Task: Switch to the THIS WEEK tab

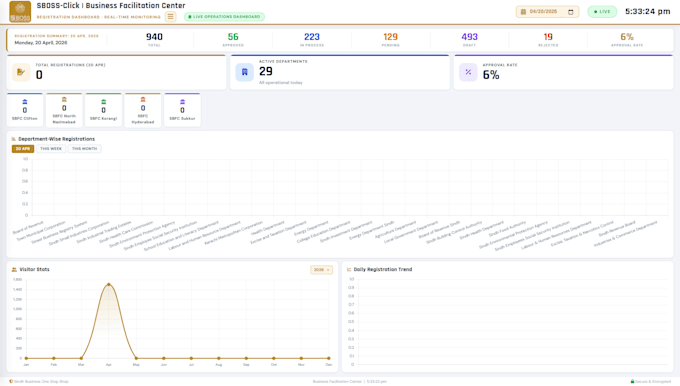Action: [51, 149]
